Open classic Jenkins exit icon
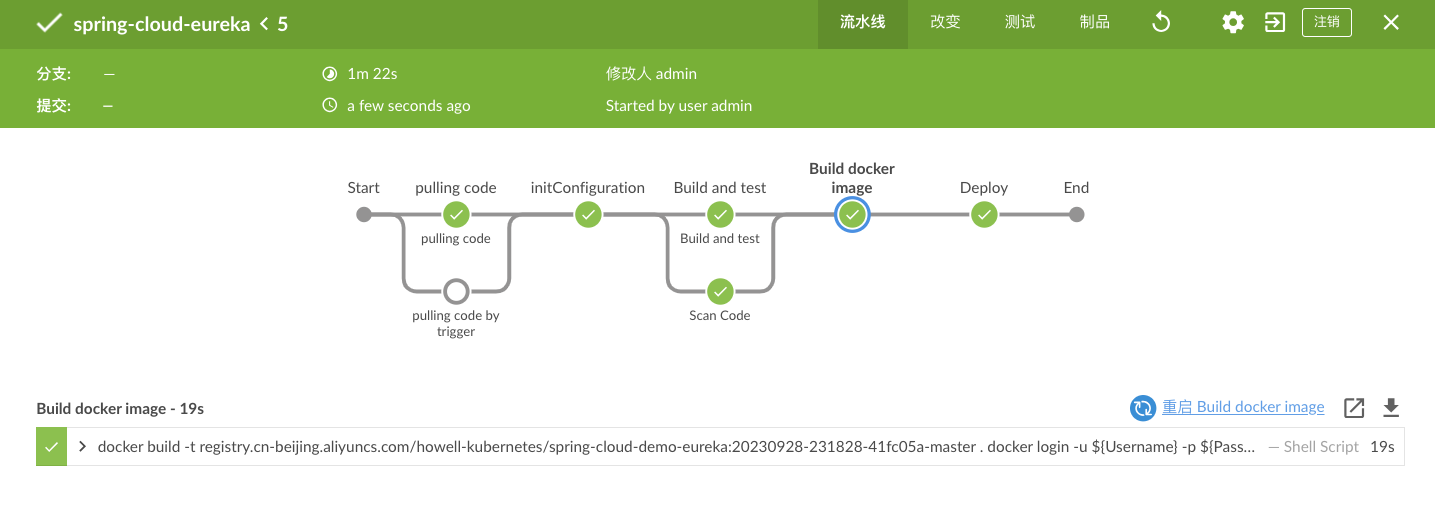Screen dimensions: 1435x529 pyautogui.click(x=1275, y=23)
